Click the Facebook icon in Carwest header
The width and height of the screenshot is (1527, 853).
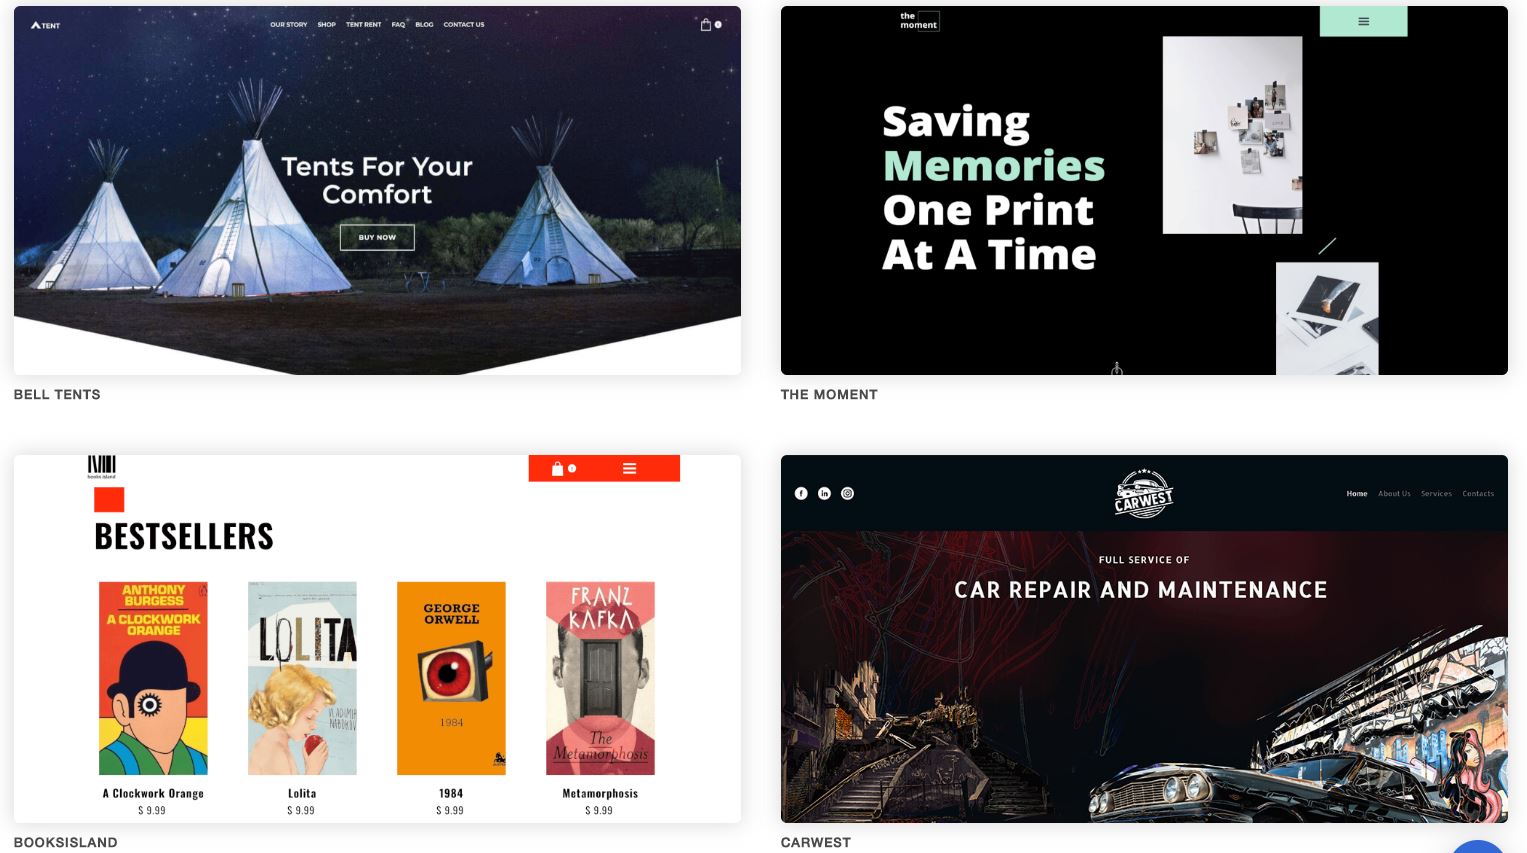click(801, 493)
